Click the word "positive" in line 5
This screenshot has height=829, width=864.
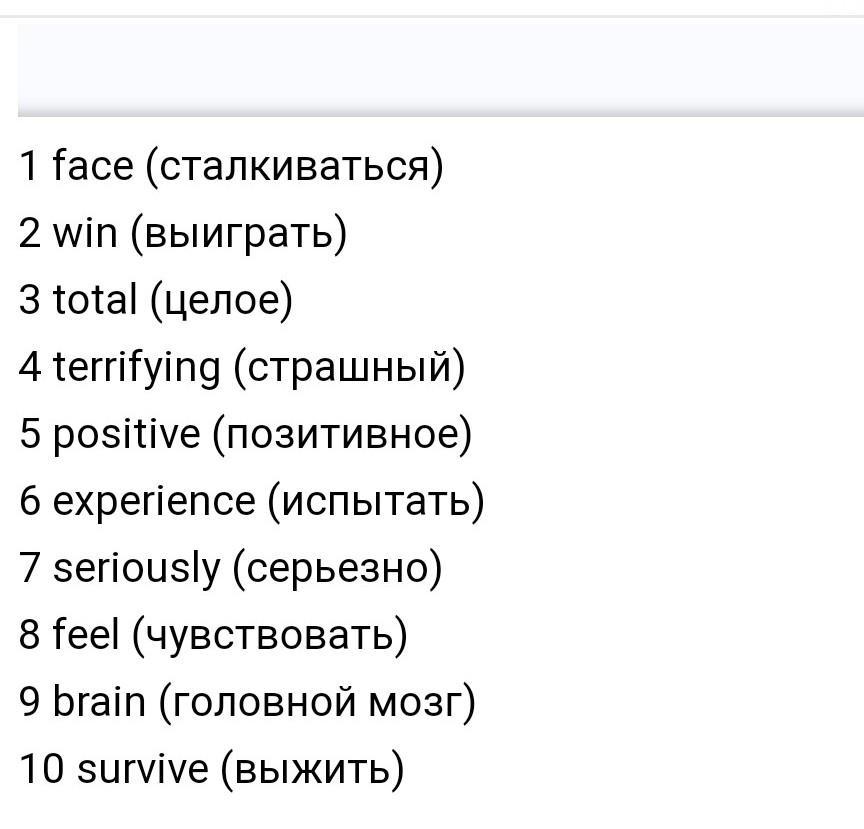coord(126,435)
